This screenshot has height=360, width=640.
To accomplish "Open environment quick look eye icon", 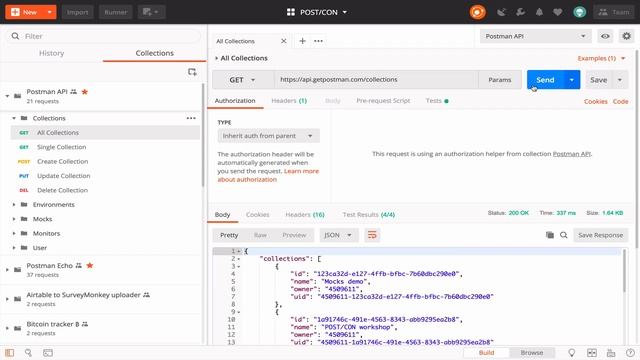I will [x=605, y=36].
